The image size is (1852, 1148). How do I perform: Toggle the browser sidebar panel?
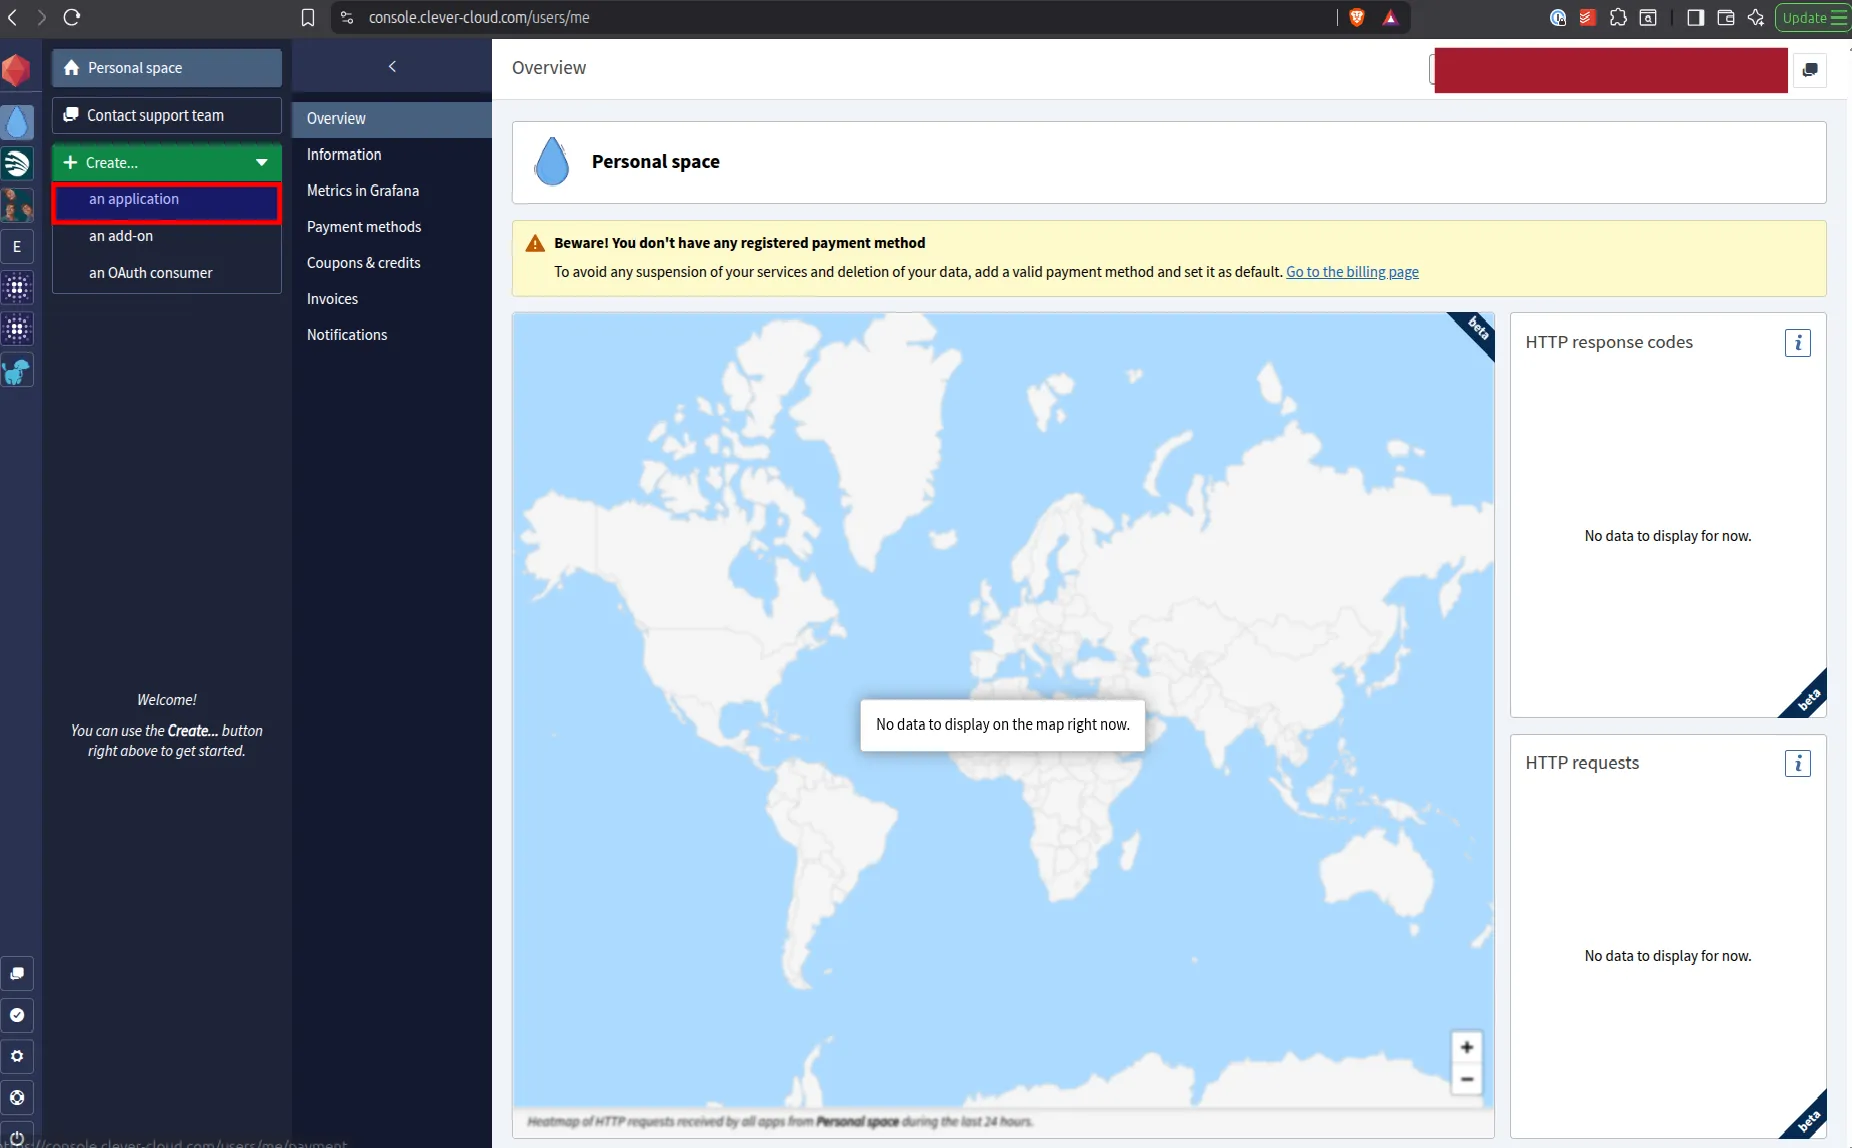pos(1695,17)
